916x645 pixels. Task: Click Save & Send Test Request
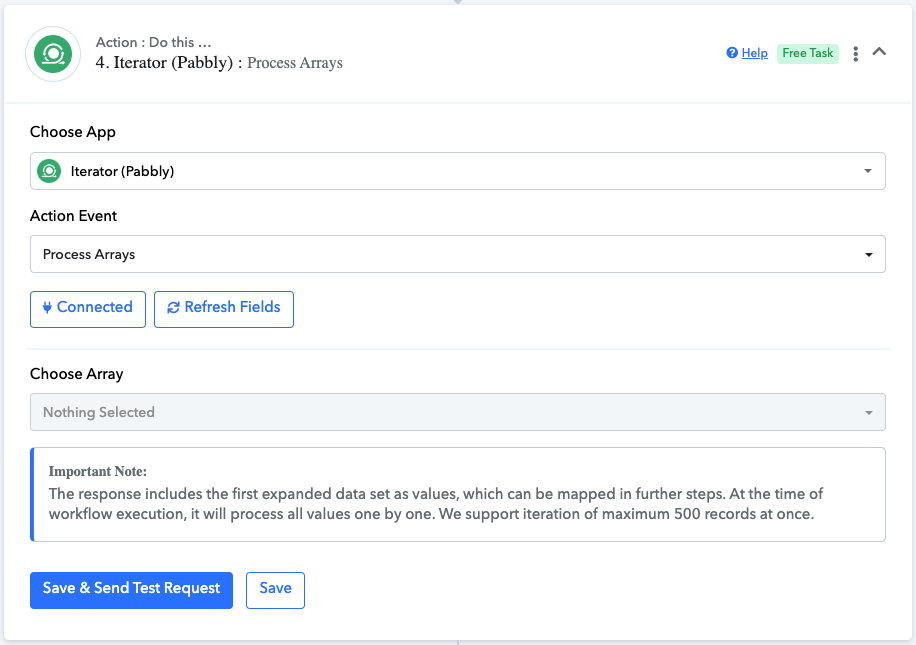pos(131,590)
